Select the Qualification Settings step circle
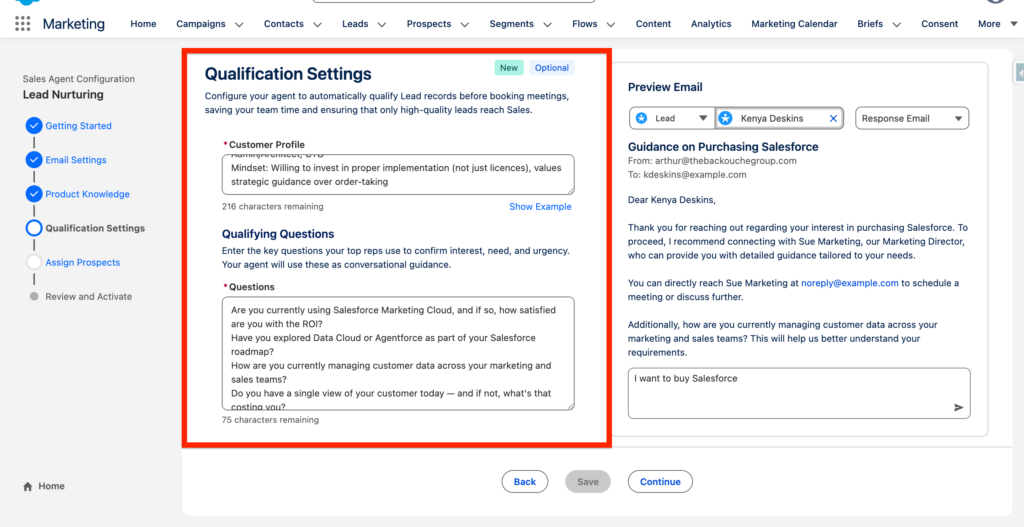1024x527 pixels. point(34,228)
